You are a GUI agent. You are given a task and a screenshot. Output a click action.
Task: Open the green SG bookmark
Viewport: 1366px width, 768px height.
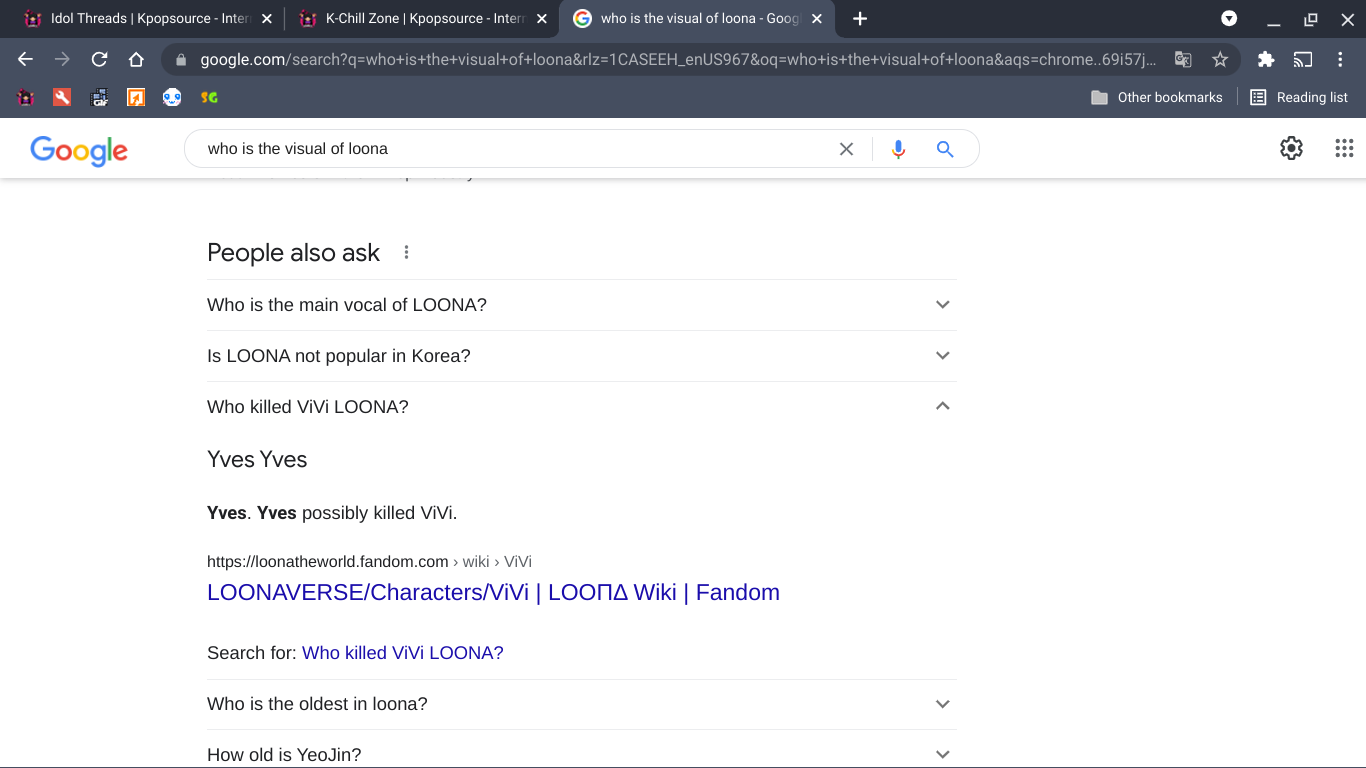(209, 97)
